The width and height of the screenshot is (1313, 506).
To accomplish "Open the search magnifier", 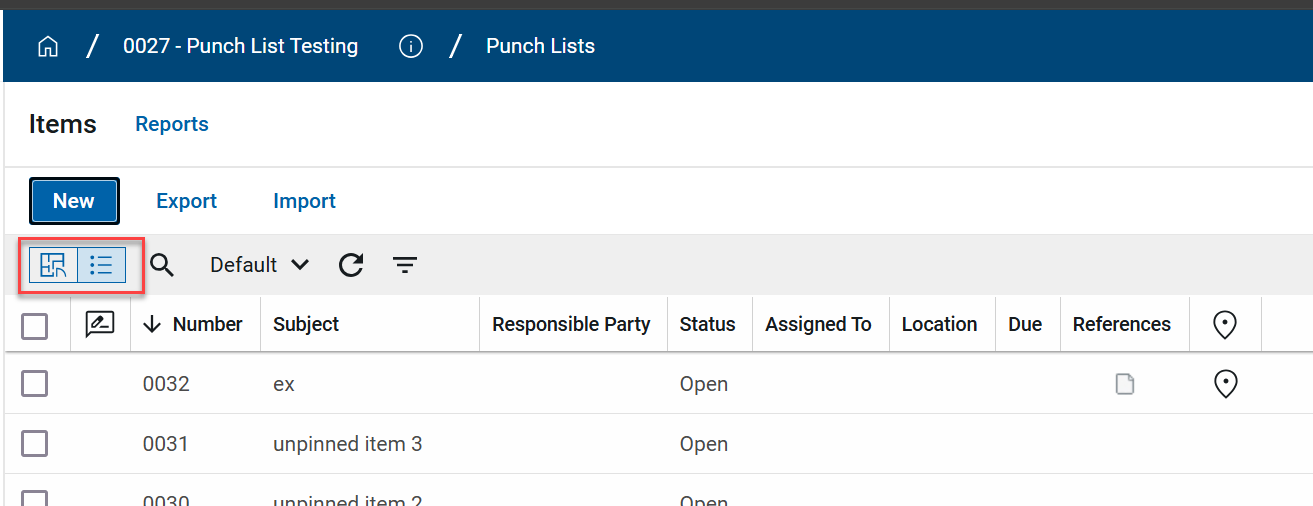I will point(162,265).
